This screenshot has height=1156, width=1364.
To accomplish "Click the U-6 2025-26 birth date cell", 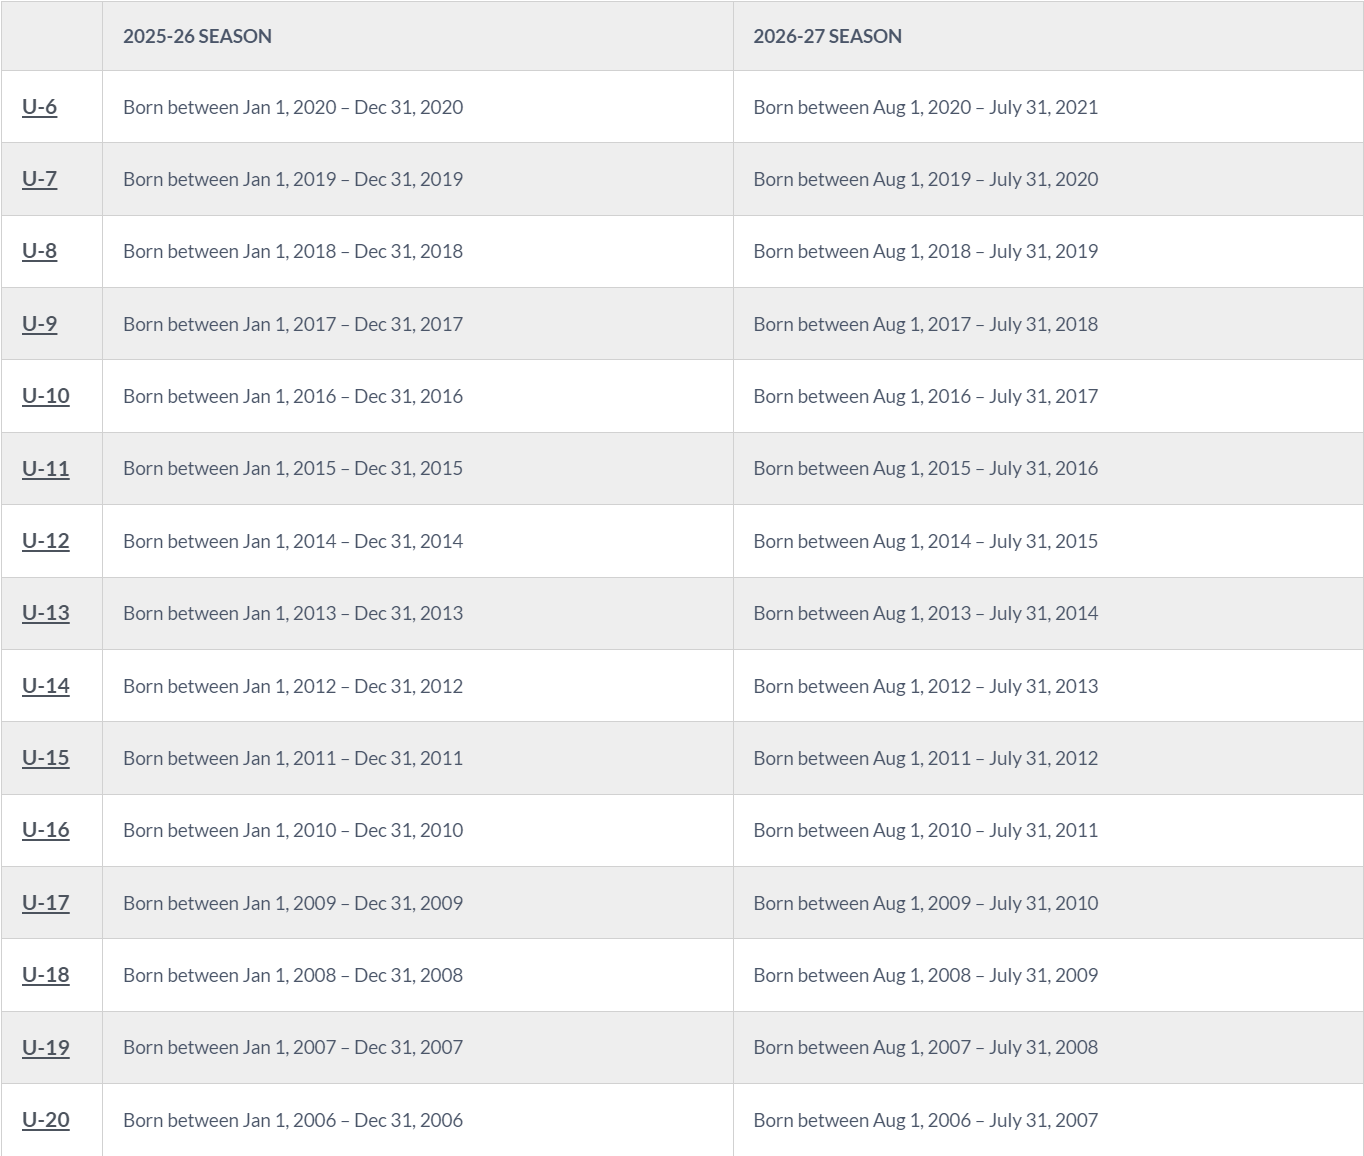I will pyautogui.click(x=293, y=107).
